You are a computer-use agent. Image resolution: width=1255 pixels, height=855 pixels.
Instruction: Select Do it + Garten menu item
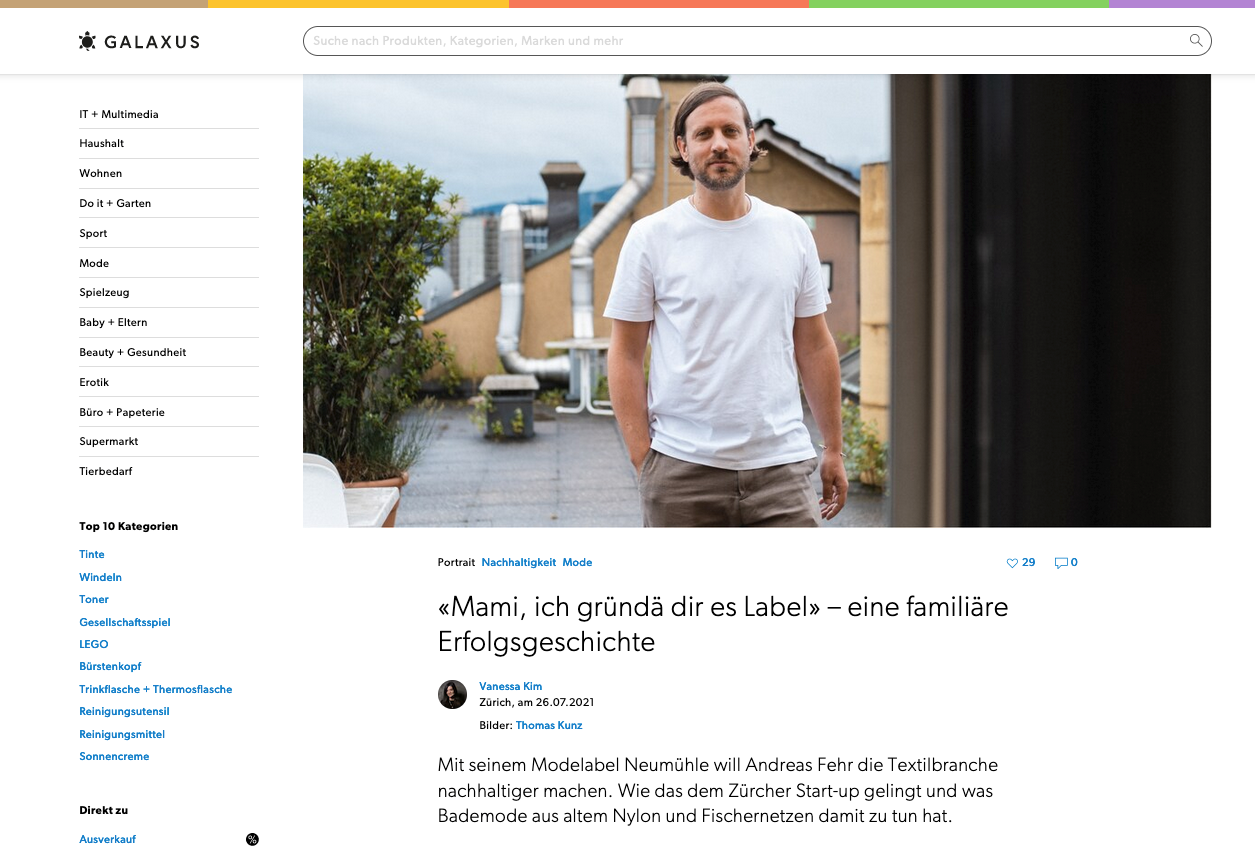[115, 203]
